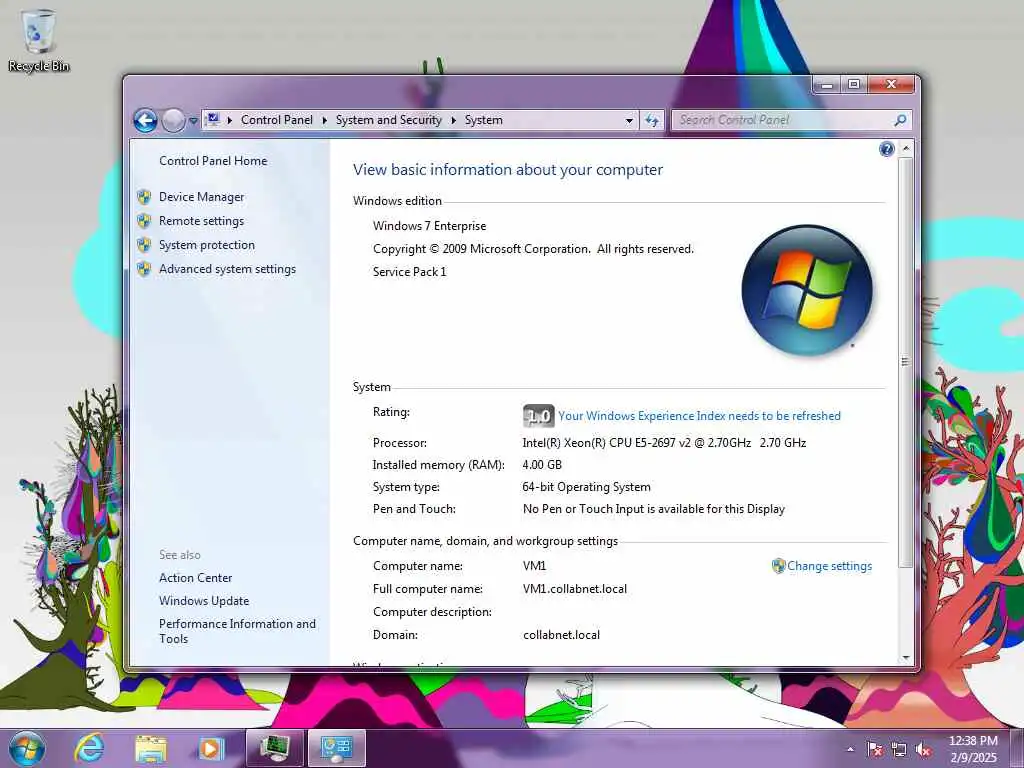The height and width of the screenshot is (768, 1024).
Task: Click the shield icon beside Change settings
Action: (778, 566)
